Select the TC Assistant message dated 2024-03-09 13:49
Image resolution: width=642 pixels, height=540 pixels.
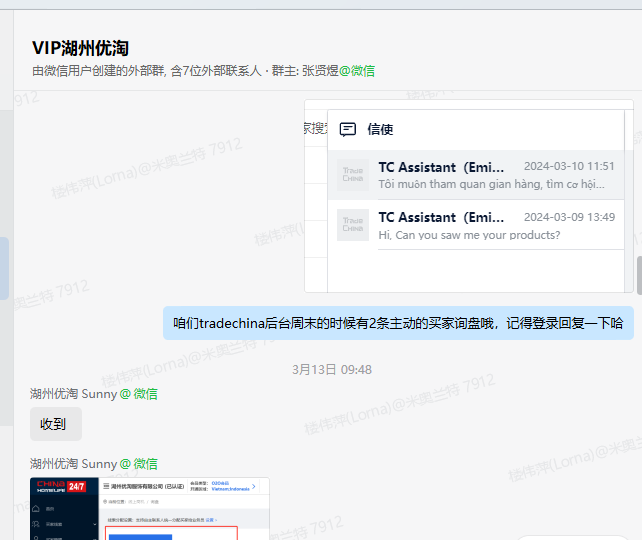click(x=476, y=225)
